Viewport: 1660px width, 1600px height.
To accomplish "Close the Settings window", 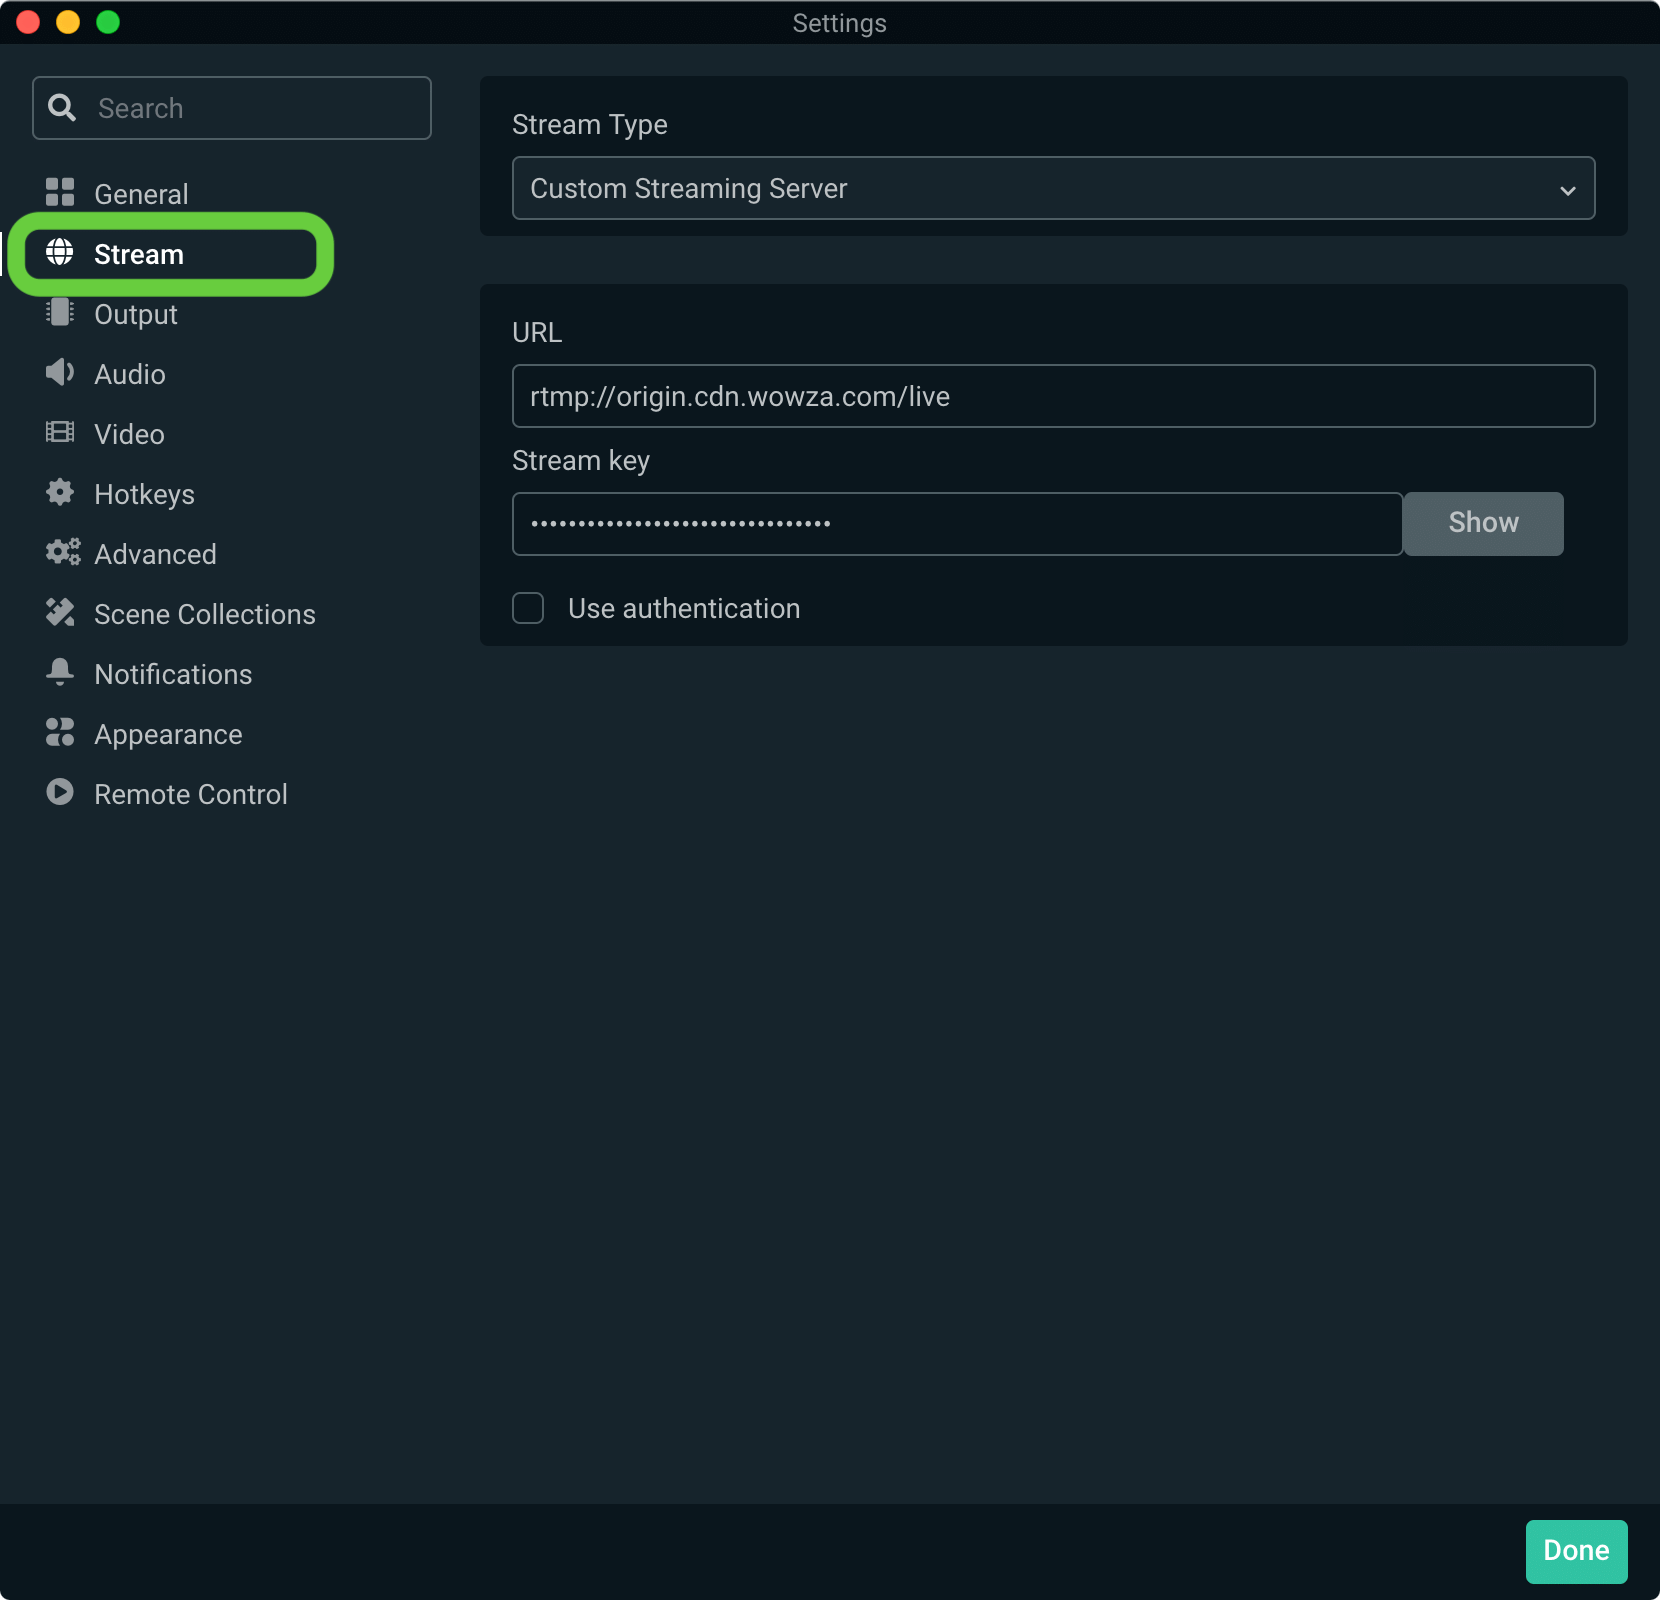I will 28,22.
